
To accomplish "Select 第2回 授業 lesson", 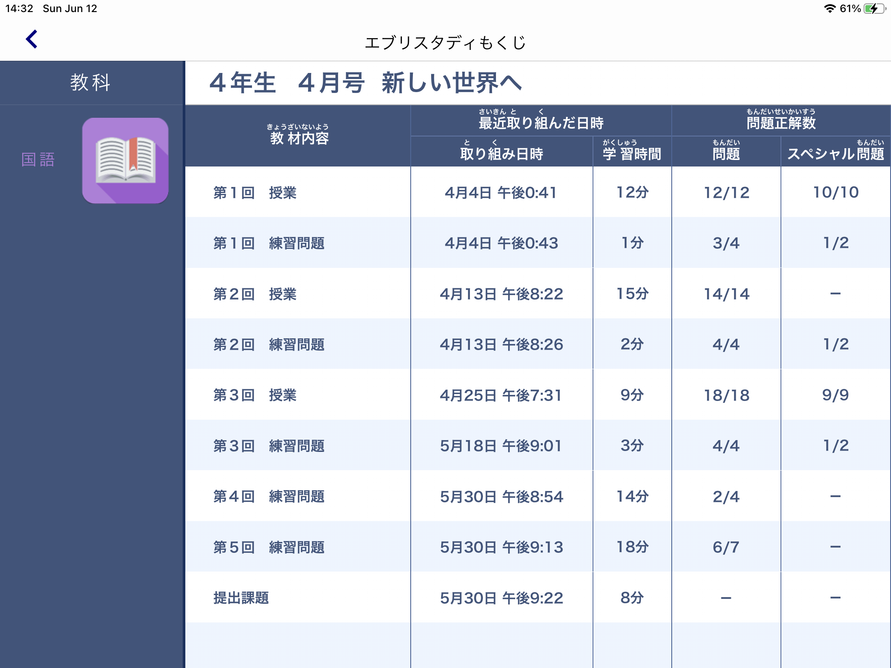I will click(x=255, y=294).
